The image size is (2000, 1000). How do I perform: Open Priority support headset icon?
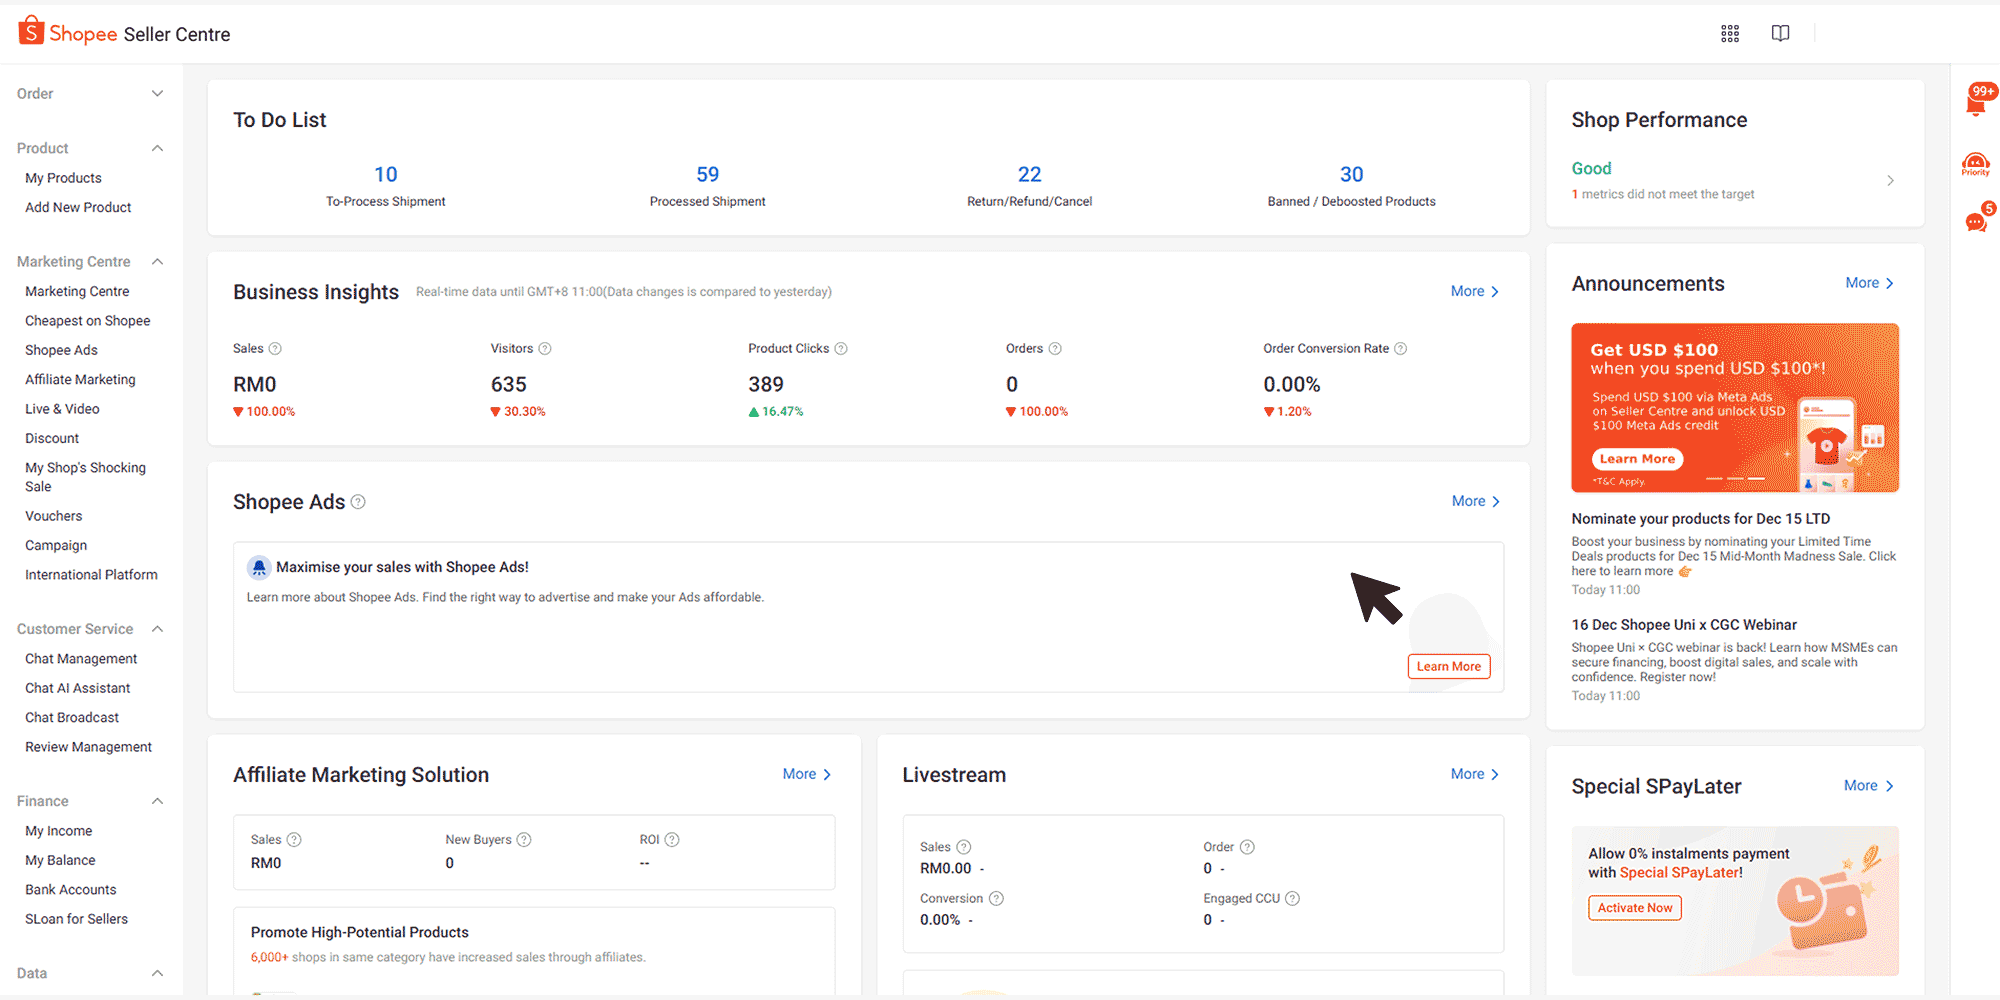[1975, 164]
